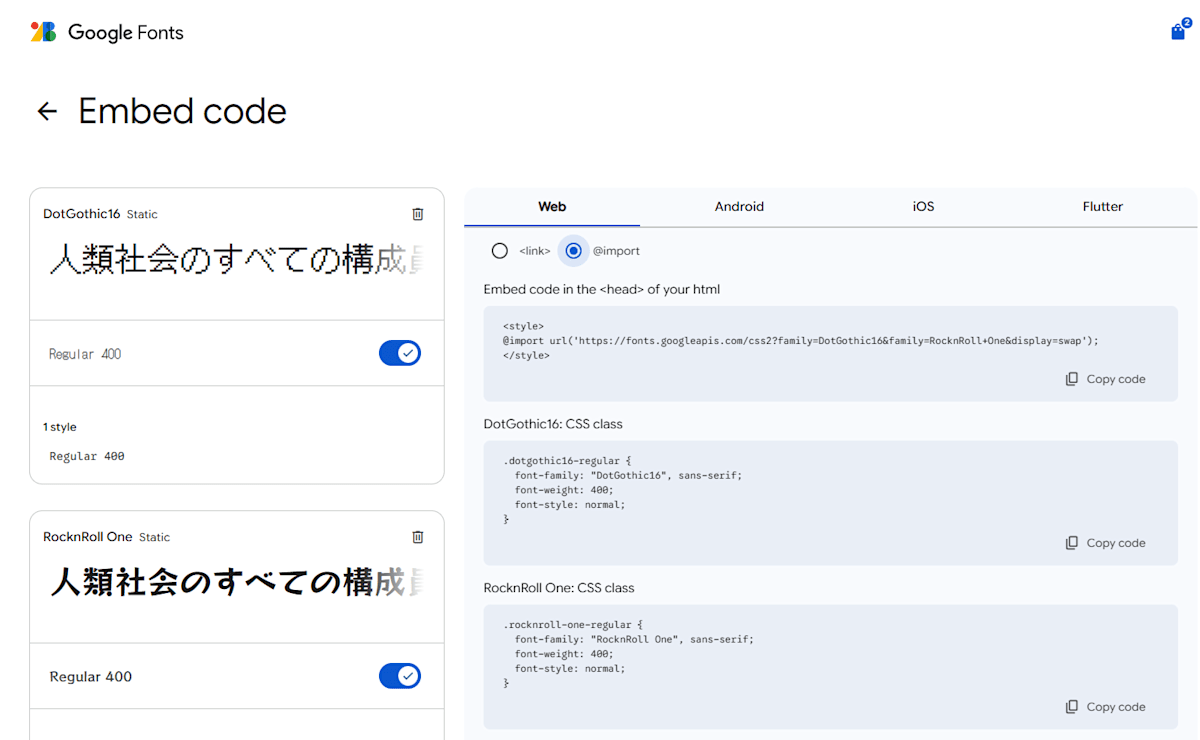
Task: Click the copy icon for RocknRoll One CSS class
Action: coord(1072,707)
